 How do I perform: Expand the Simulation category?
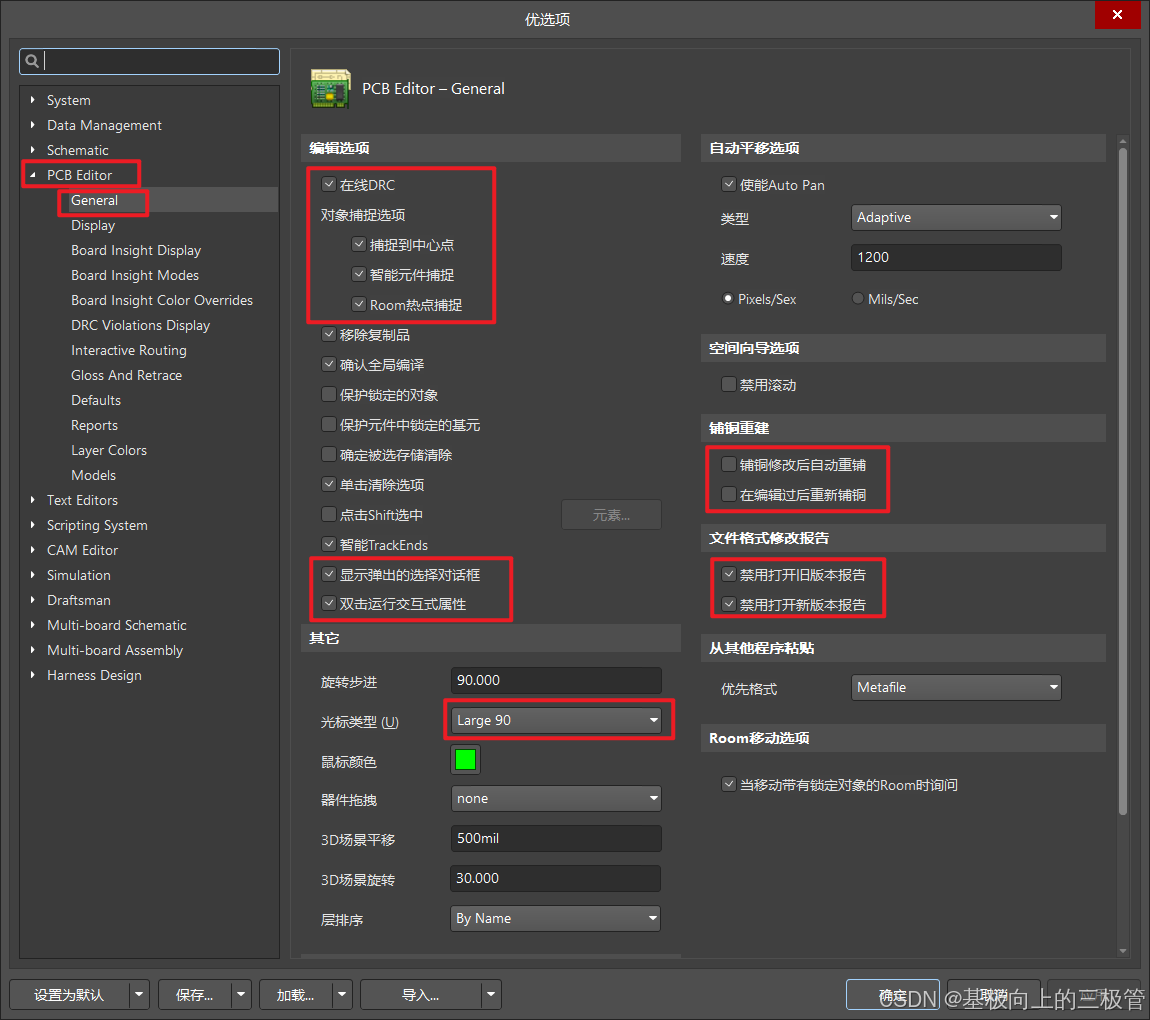pos(32,575)
